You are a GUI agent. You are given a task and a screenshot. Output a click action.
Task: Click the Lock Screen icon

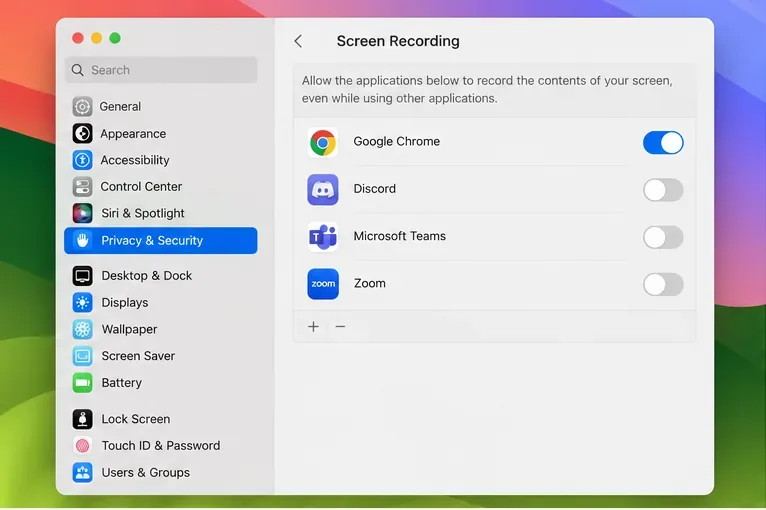[x=82, y=419]
